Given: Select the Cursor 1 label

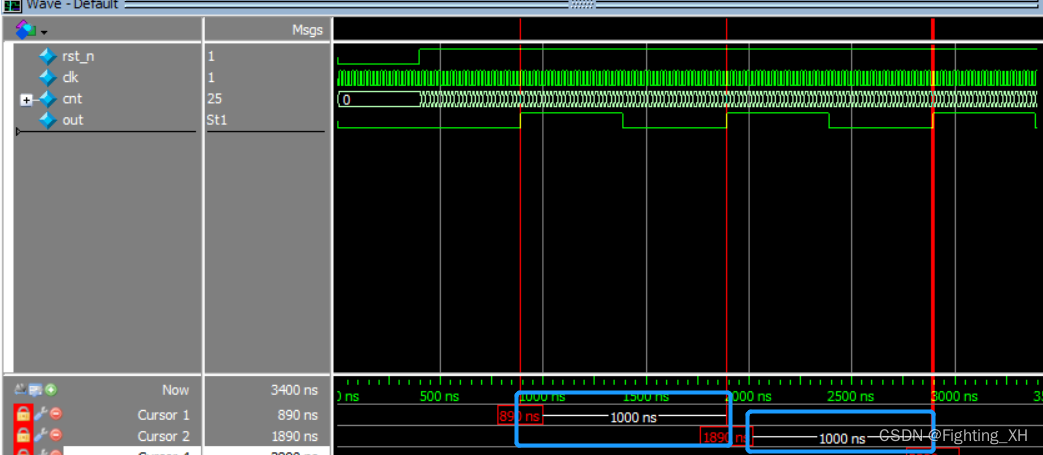Looking at the screenshot, I should coord(164,415).
